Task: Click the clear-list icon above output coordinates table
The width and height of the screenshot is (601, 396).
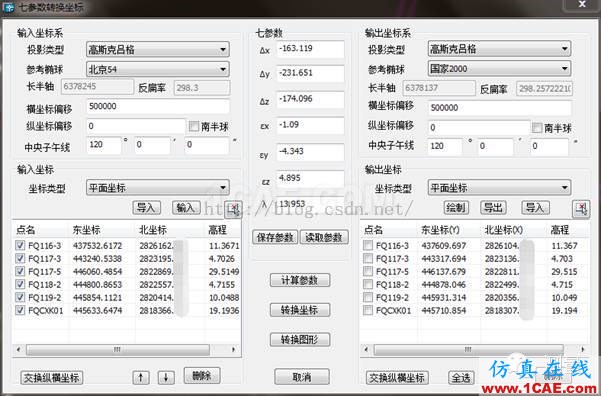Action: click(581, 209)
